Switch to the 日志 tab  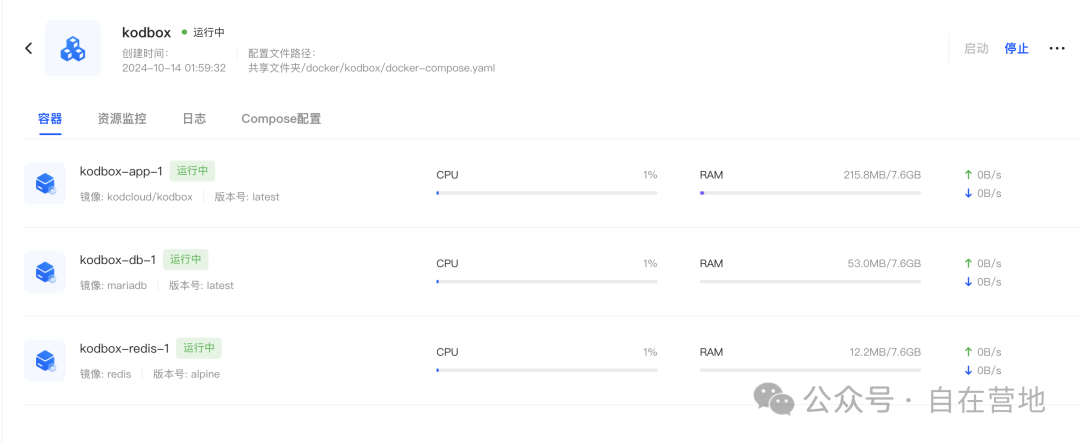[194, 119]
